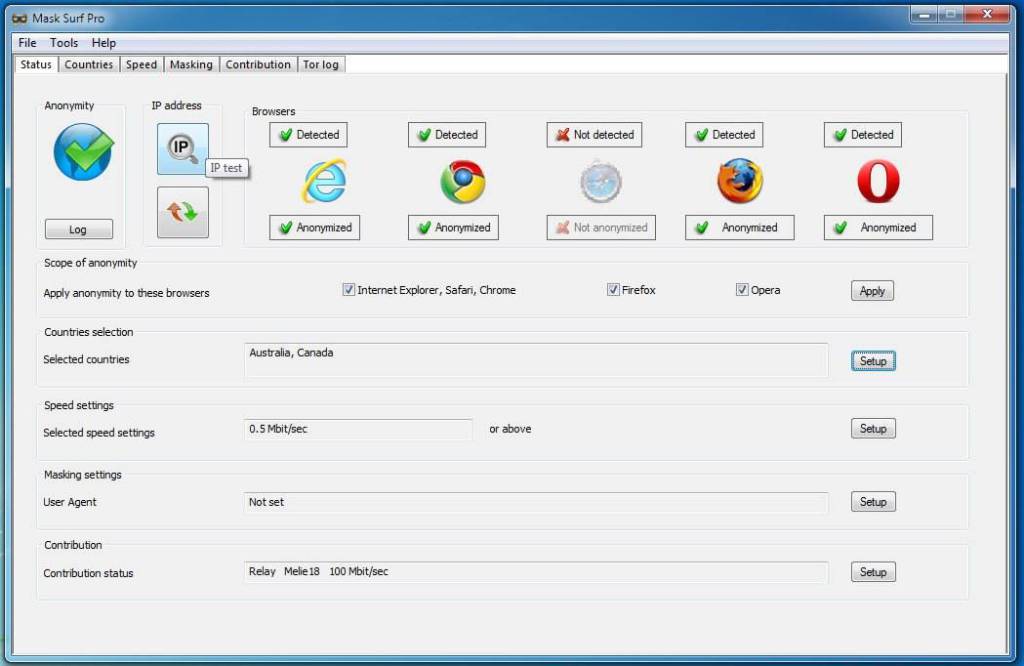Open Setup for Contribution
Screen dimensions: 1024x666
(873, 572)
